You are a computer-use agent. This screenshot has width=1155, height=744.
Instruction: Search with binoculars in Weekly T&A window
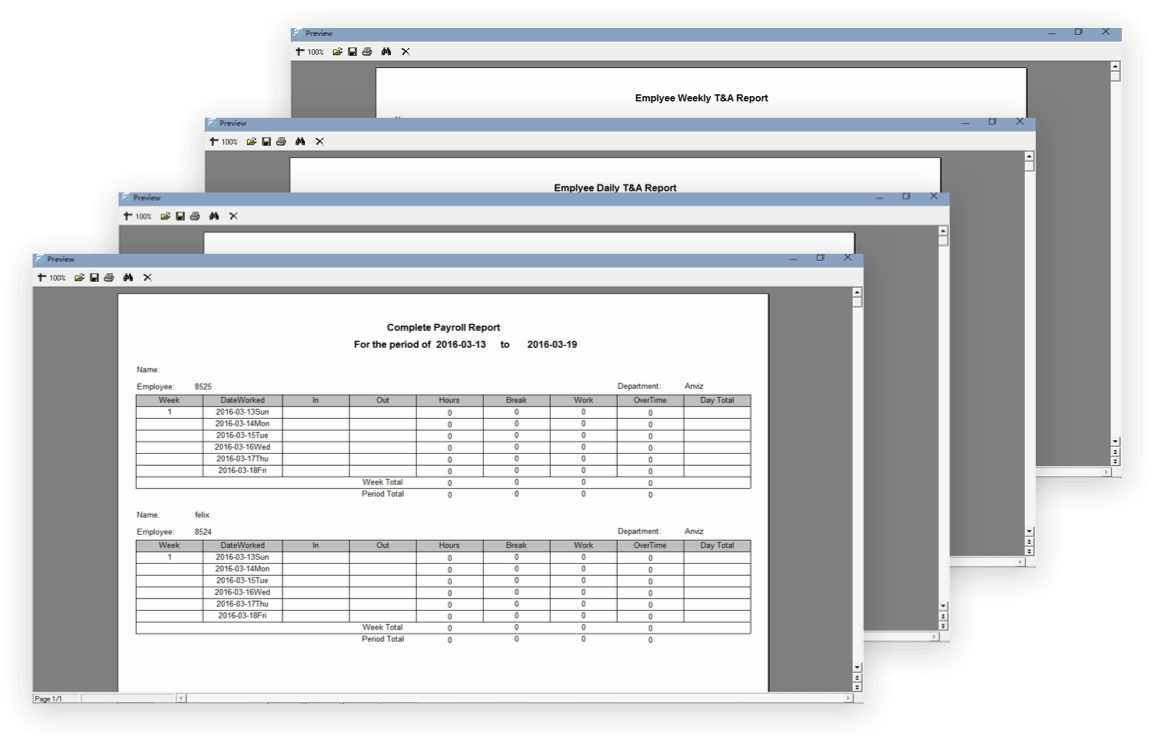386,52
